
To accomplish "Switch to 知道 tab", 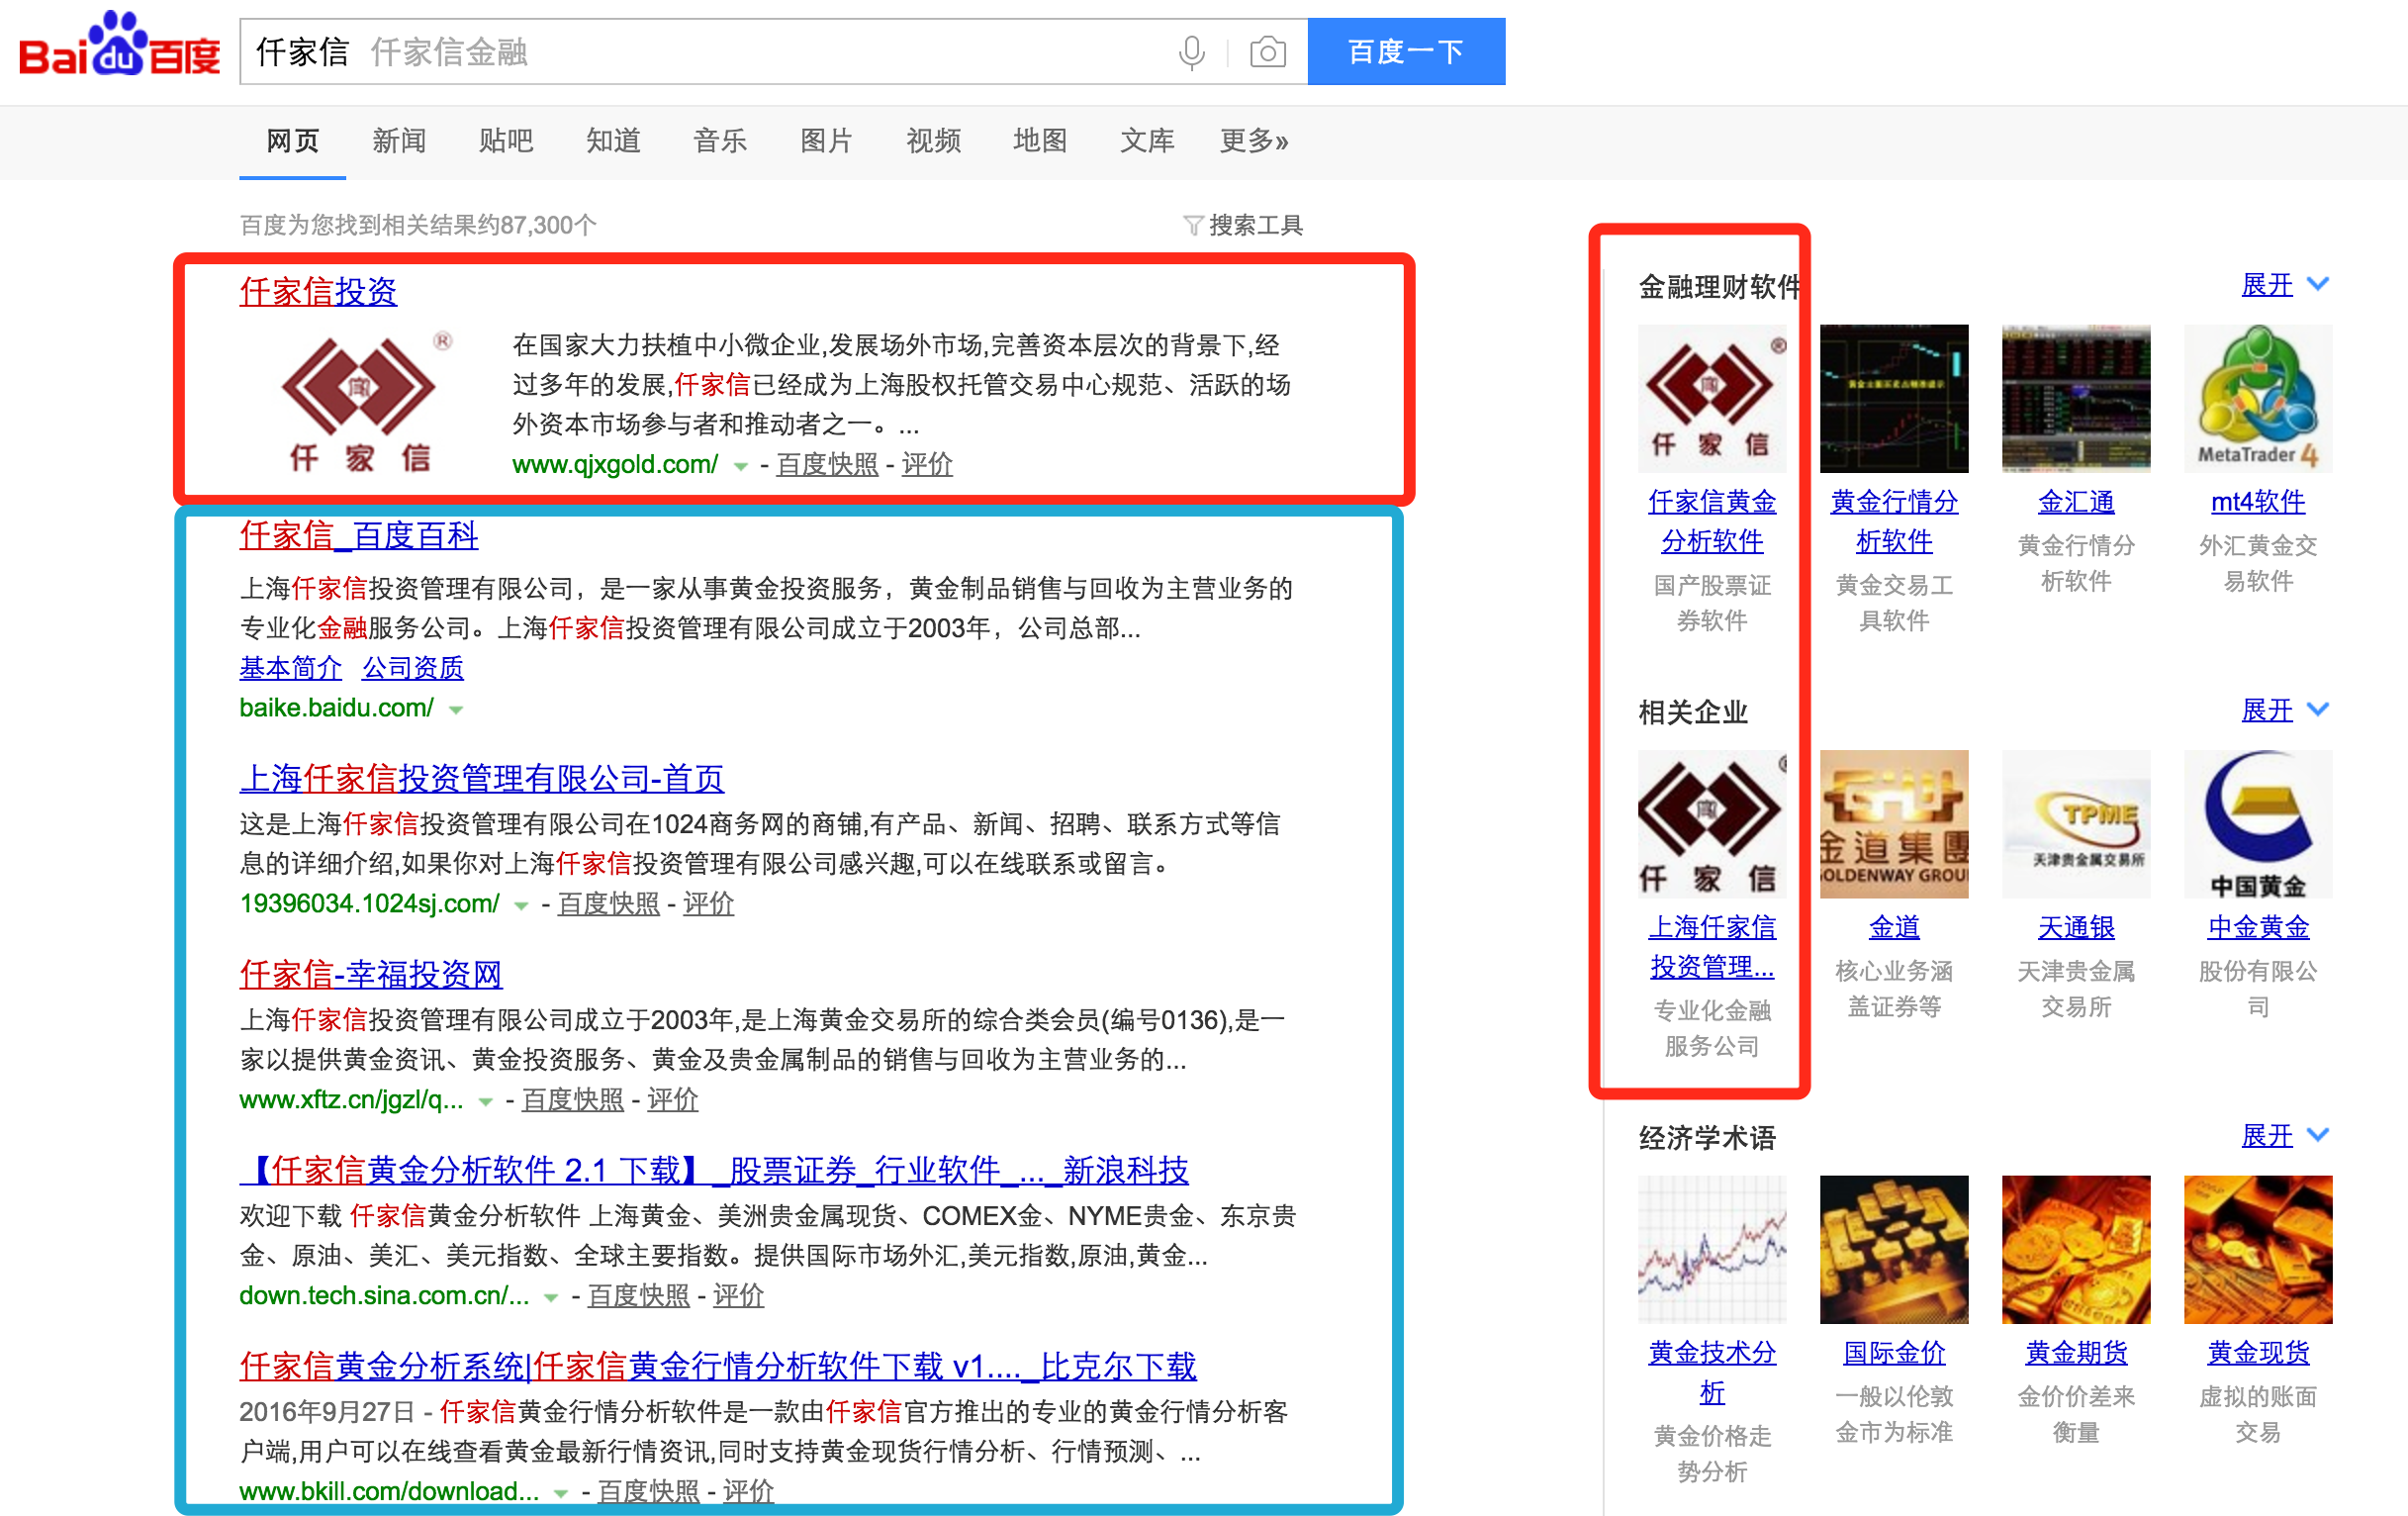I will [x=613, y=141].
